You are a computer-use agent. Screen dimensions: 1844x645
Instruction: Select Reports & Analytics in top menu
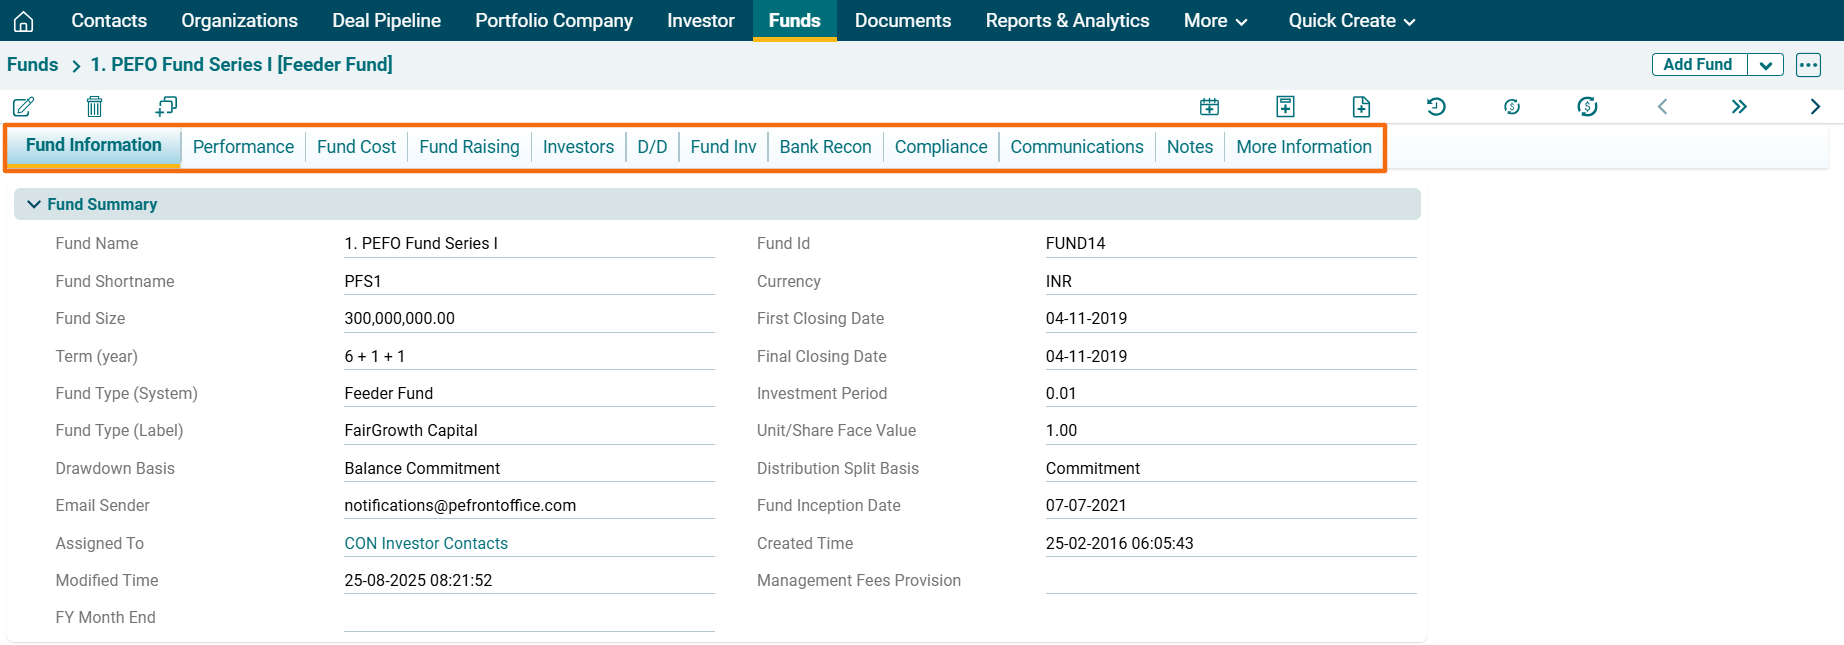(1067, 21)
